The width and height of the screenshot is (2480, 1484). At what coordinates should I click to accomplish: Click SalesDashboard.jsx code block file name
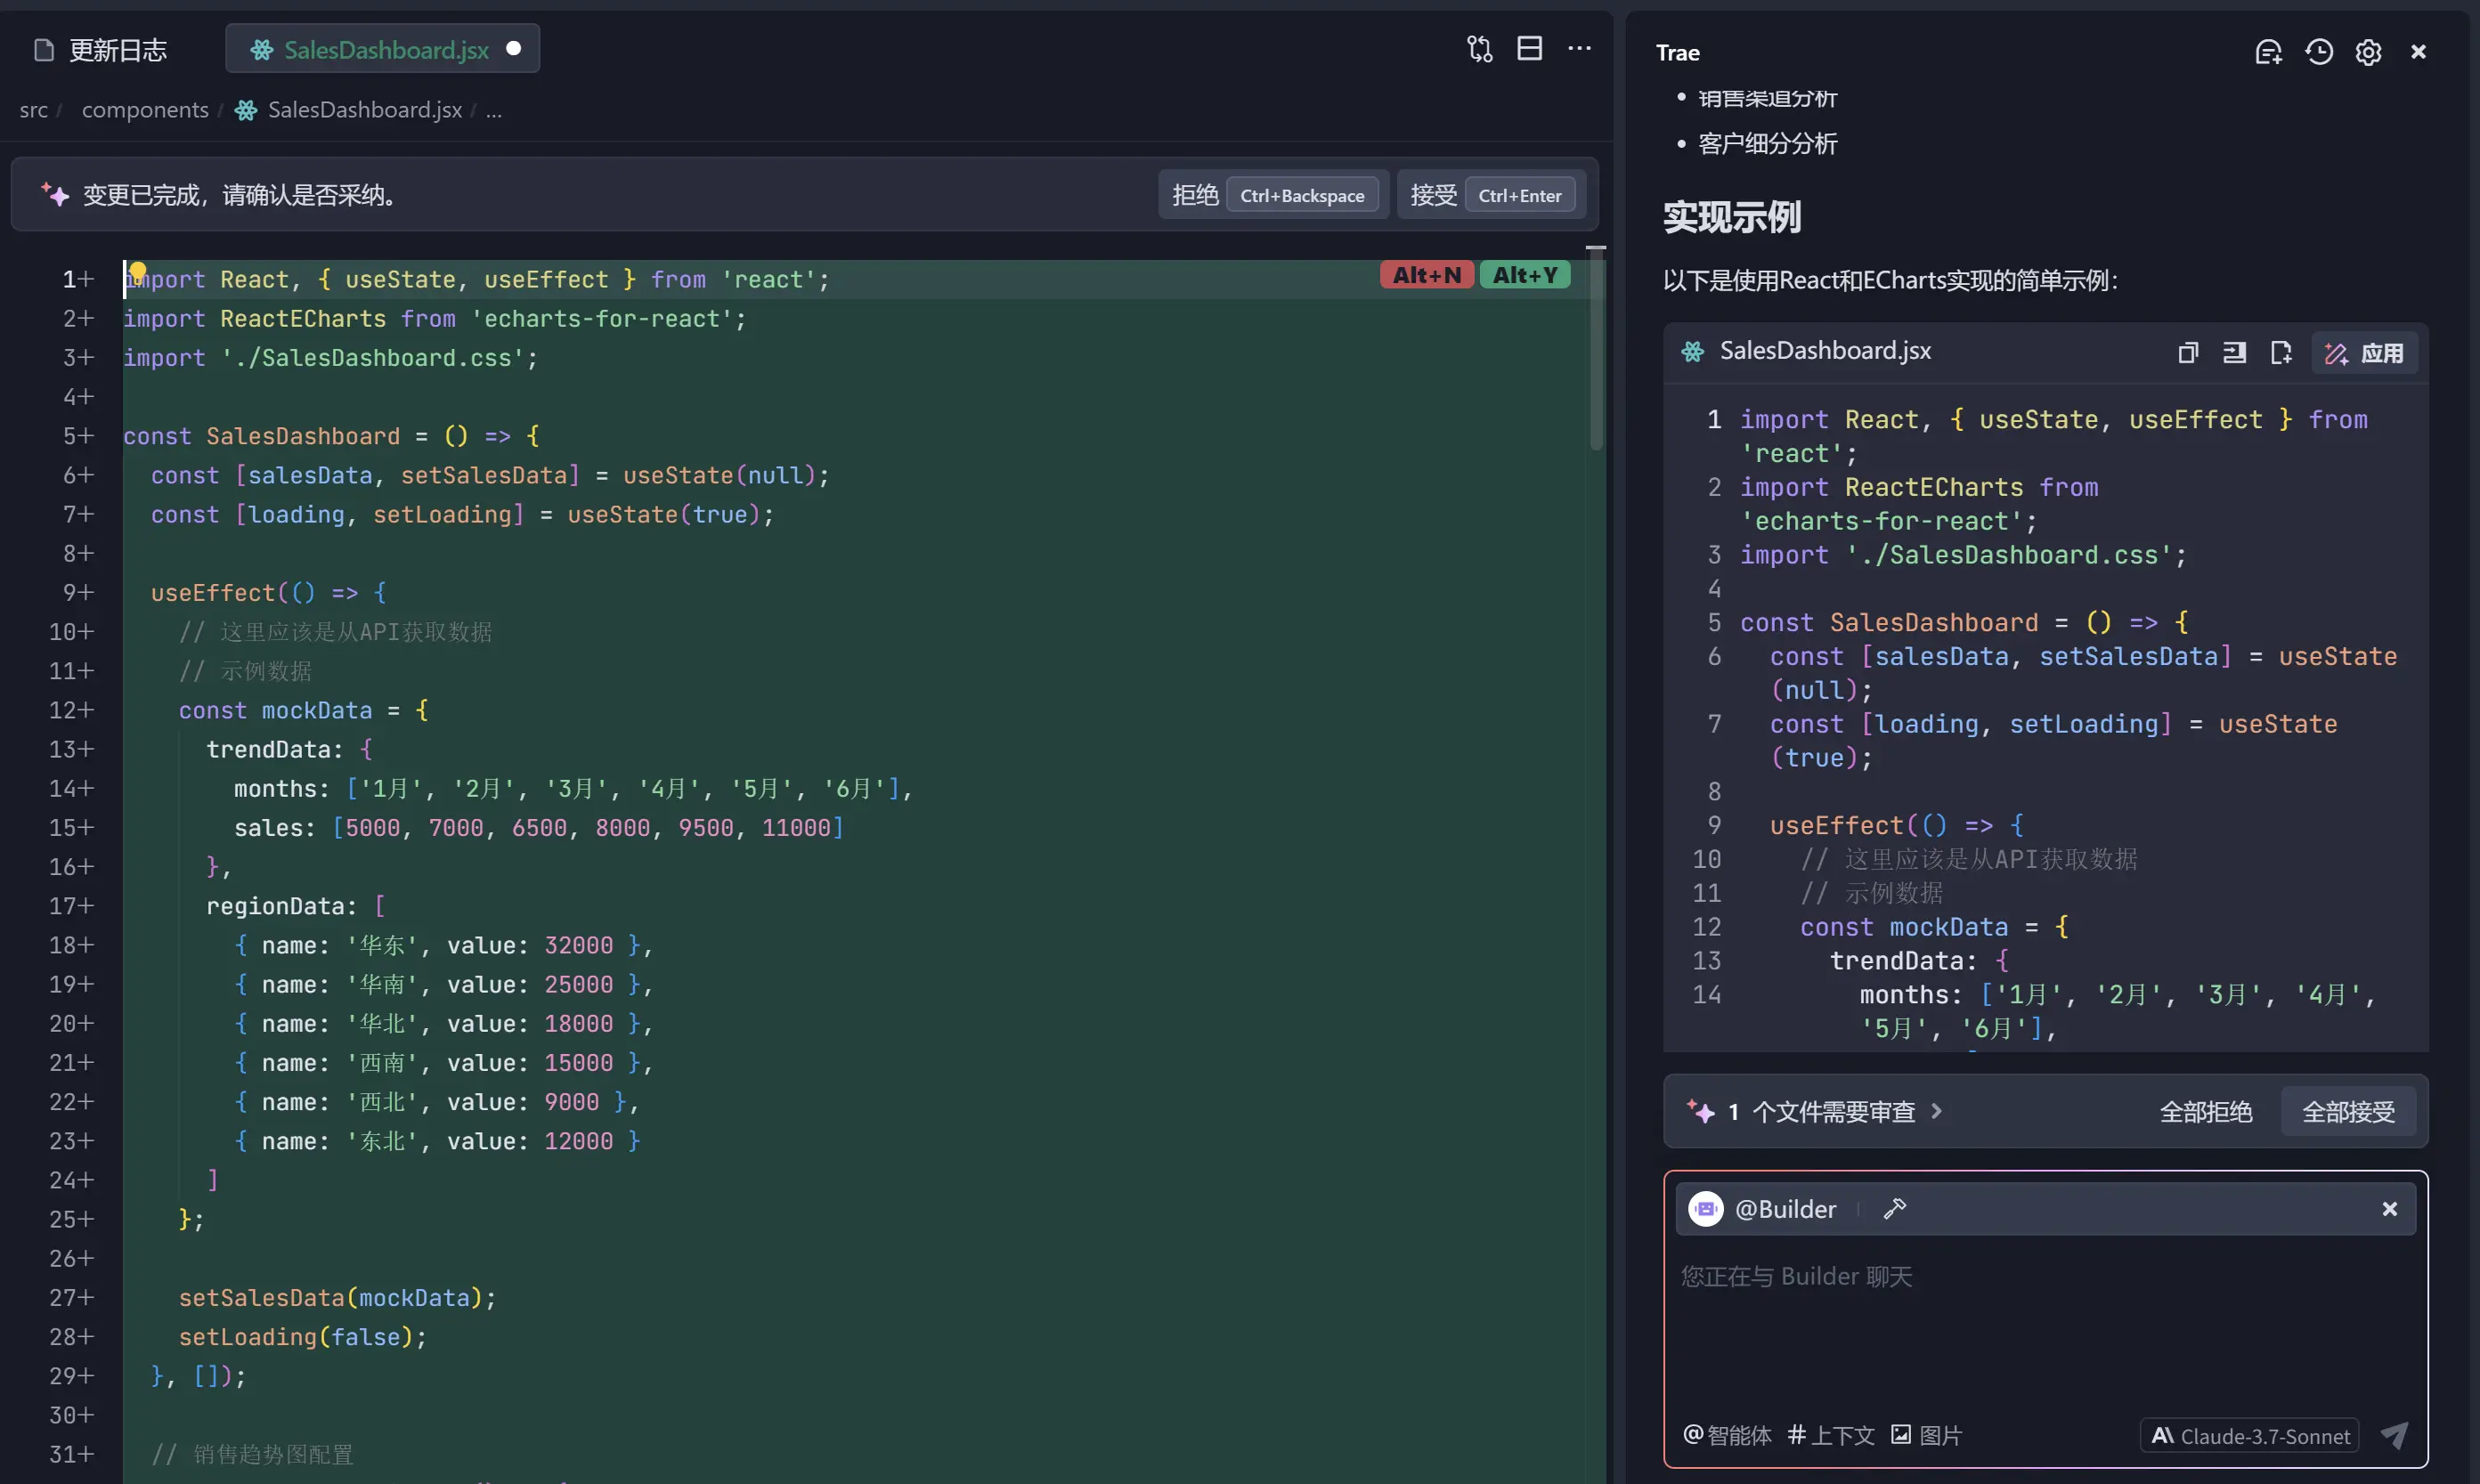pos(1825,351)
